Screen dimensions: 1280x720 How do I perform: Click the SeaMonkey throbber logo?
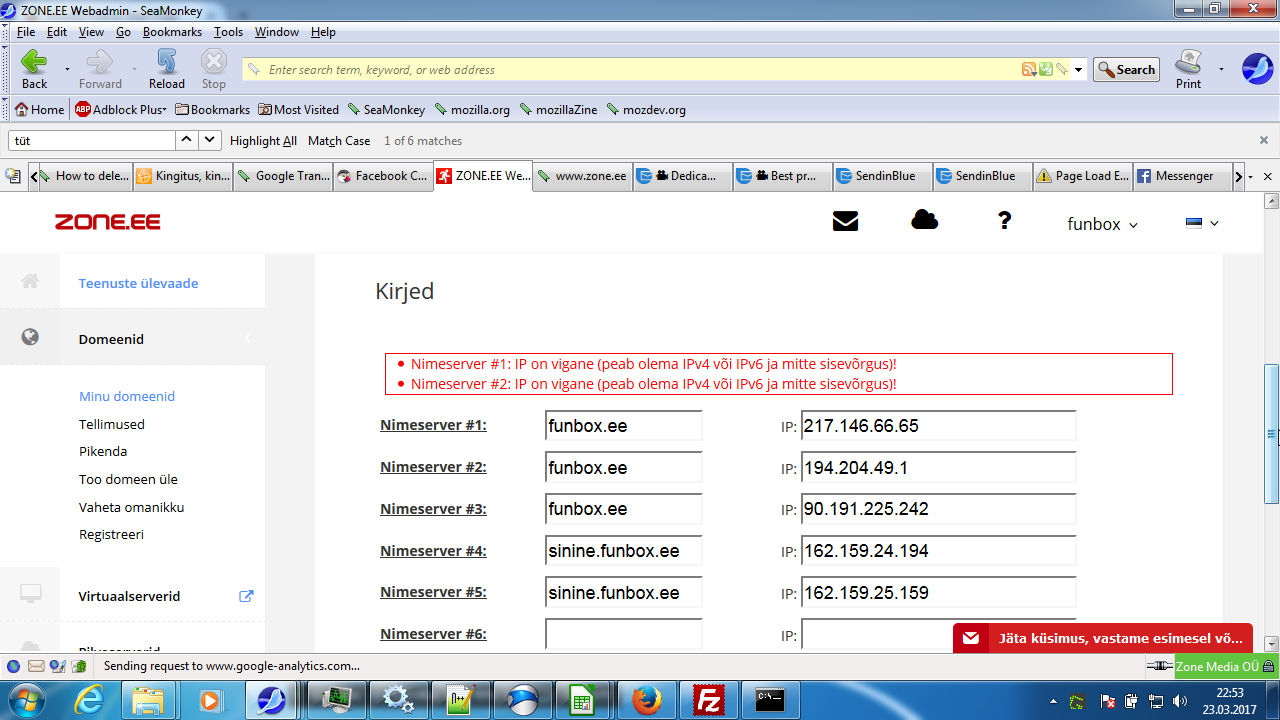tap(1257, 69)
